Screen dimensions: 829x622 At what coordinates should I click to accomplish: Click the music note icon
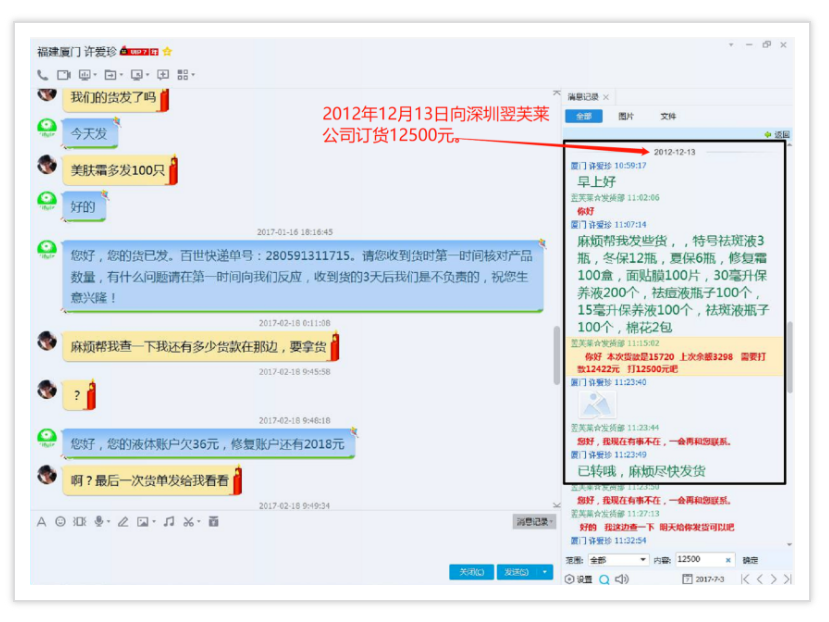click(x=168, y=521)
